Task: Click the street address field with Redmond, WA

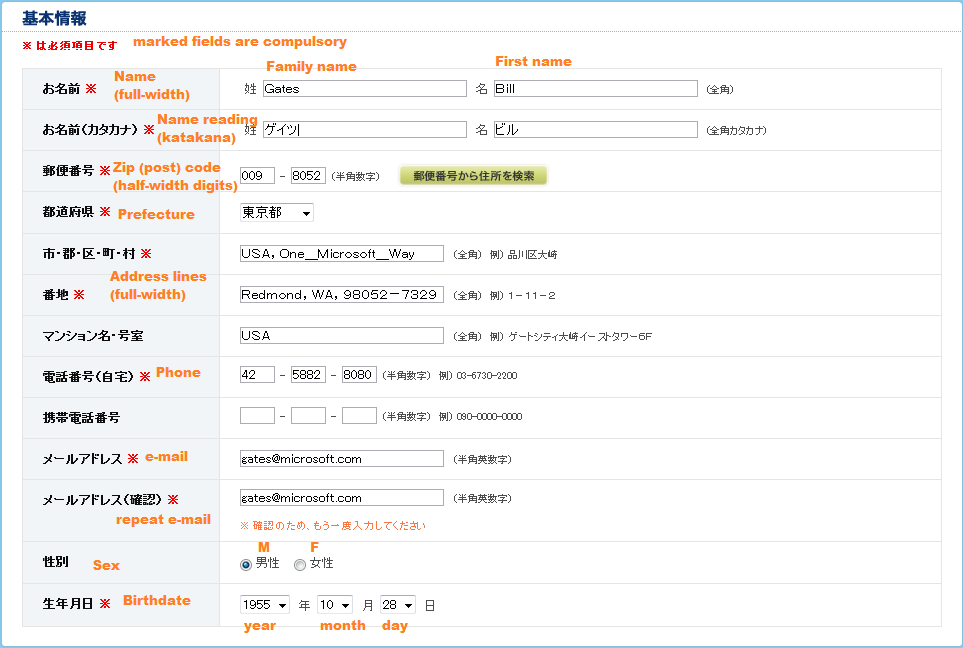Action: [x=341, y=295]
